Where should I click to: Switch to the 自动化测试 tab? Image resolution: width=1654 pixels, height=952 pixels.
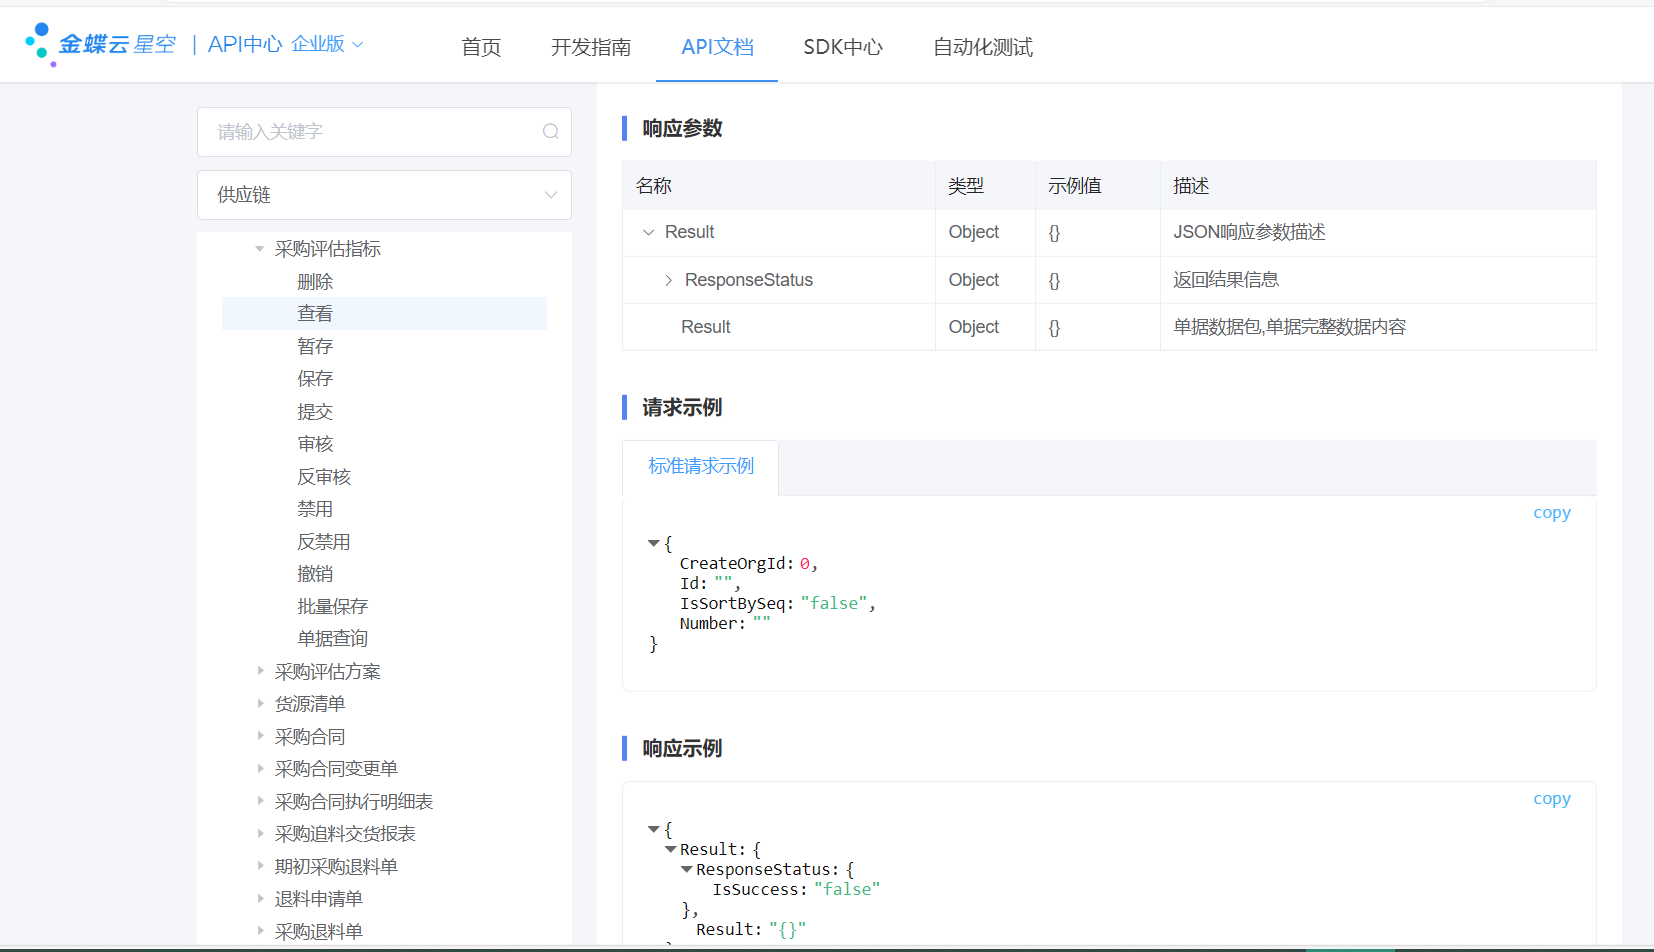pyautogui.click(x=982, y=47)
